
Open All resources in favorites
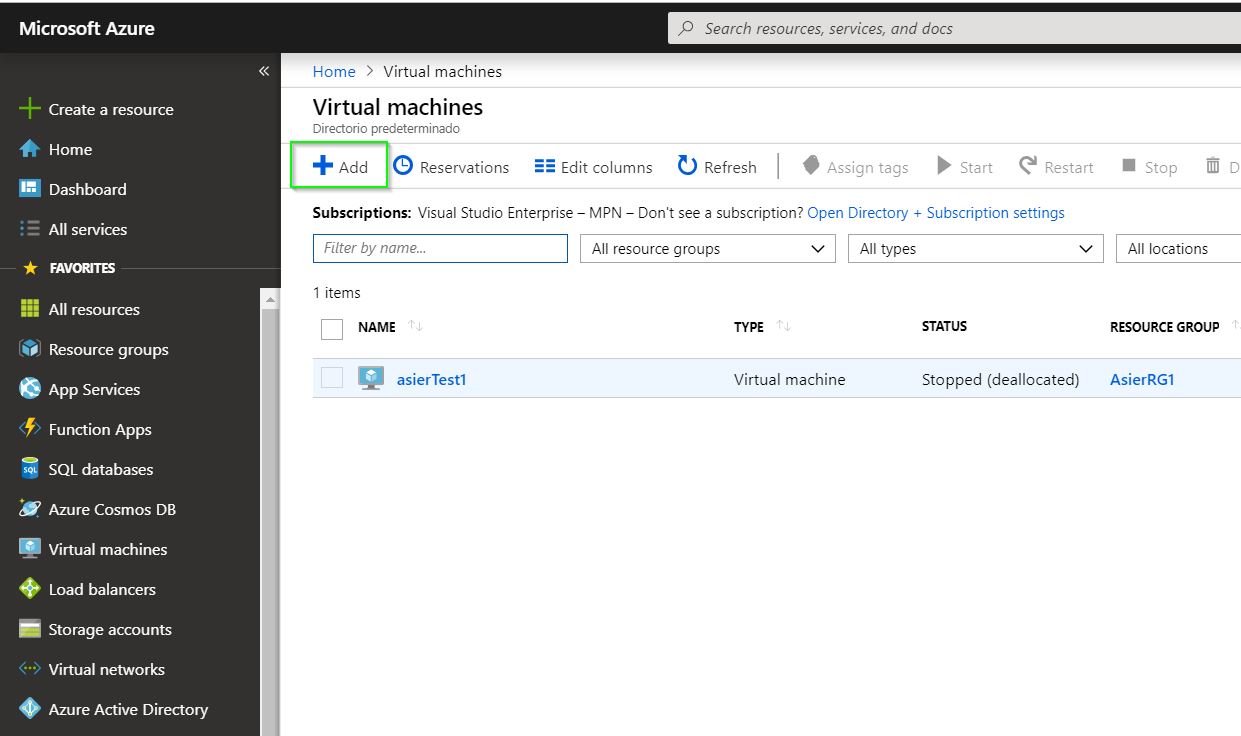80,309
